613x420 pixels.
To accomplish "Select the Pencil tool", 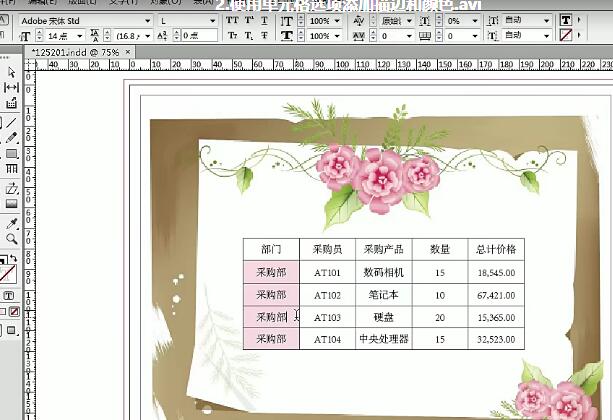I will (11, 137).
